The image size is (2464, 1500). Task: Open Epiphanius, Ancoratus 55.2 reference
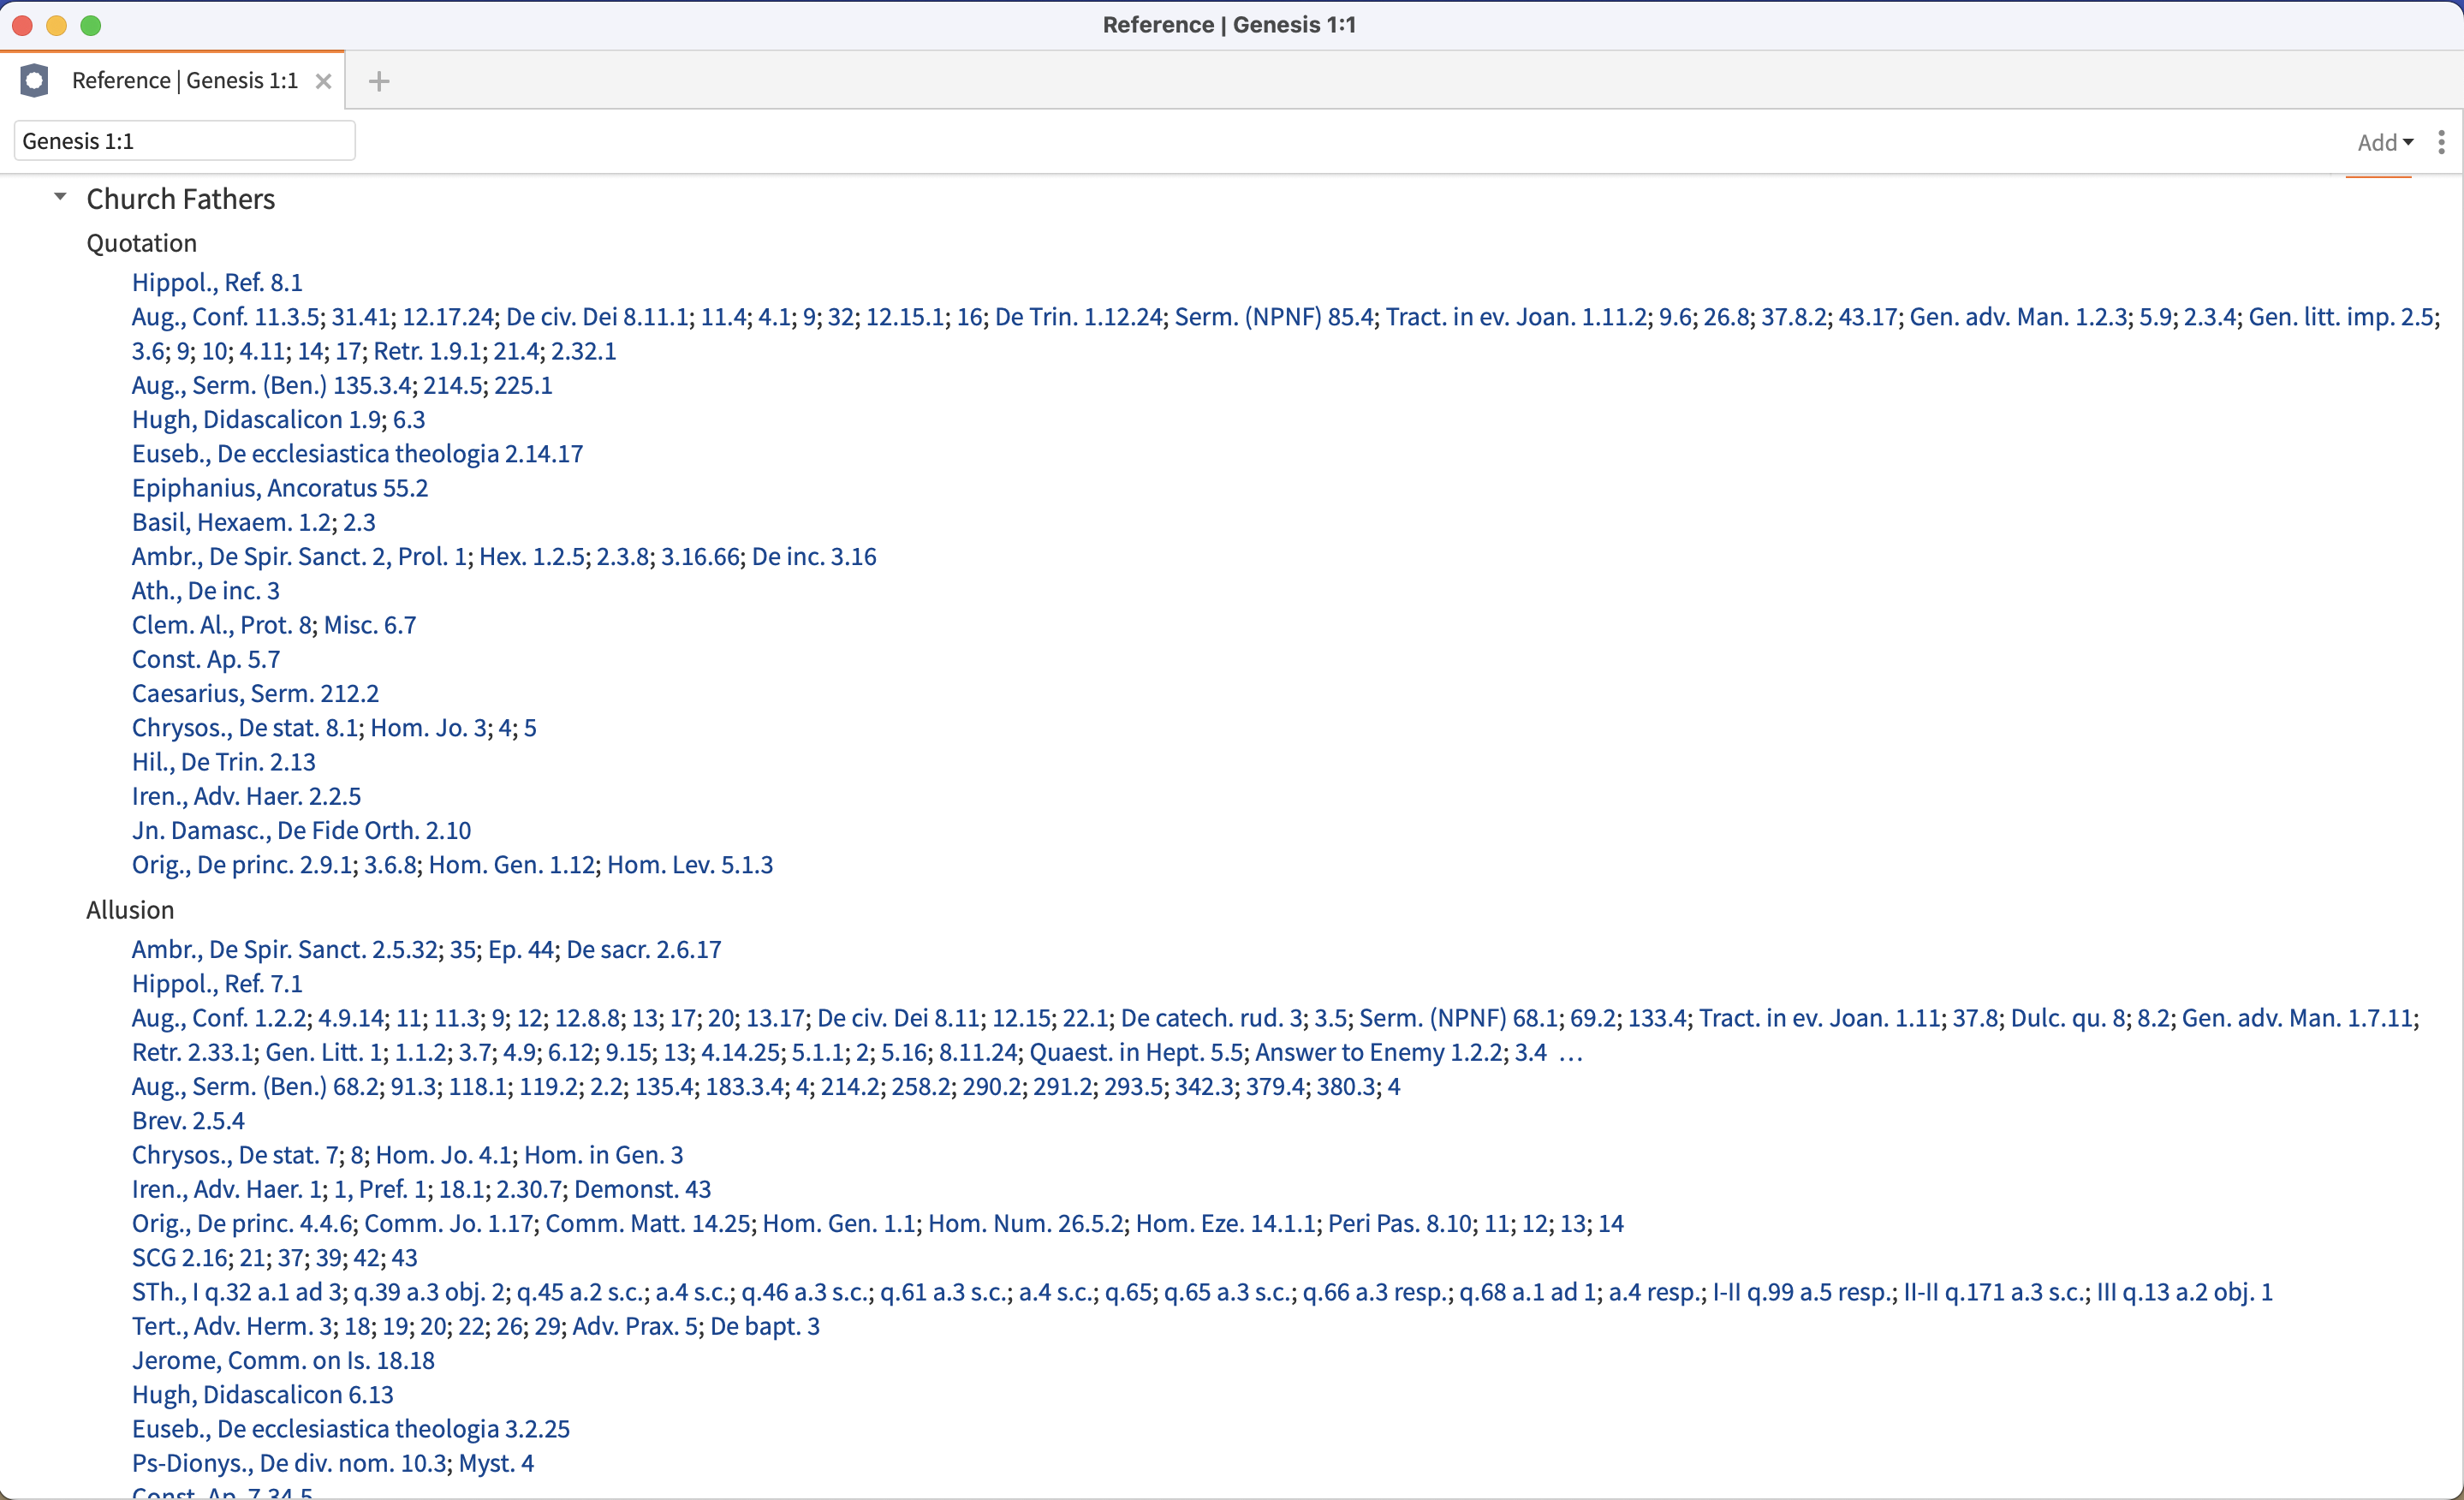click(280, 487)
